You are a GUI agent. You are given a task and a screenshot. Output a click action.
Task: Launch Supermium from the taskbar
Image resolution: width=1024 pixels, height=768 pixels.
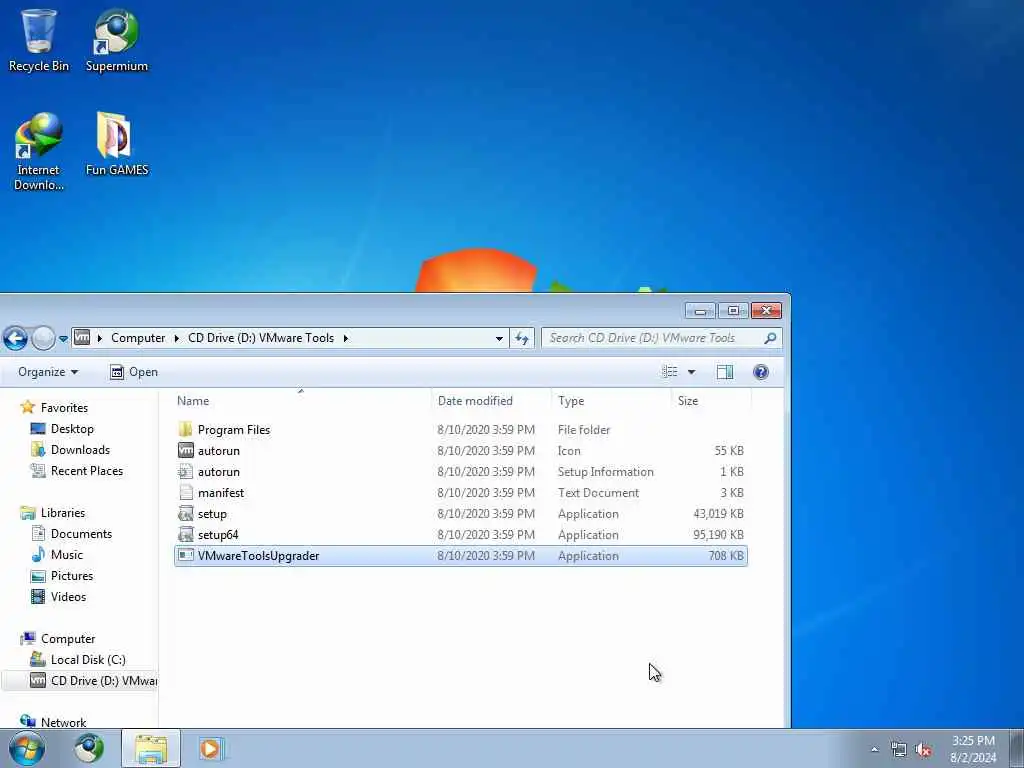click(x=89, y=748)
